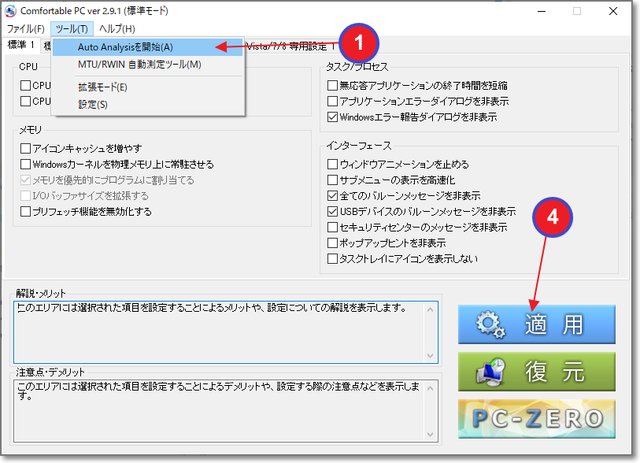This screenshot has width=640, height=463.
Task: Enable 無応答アプリケーションの終了時間を短縮 checkbox
Action: [333, 85]
